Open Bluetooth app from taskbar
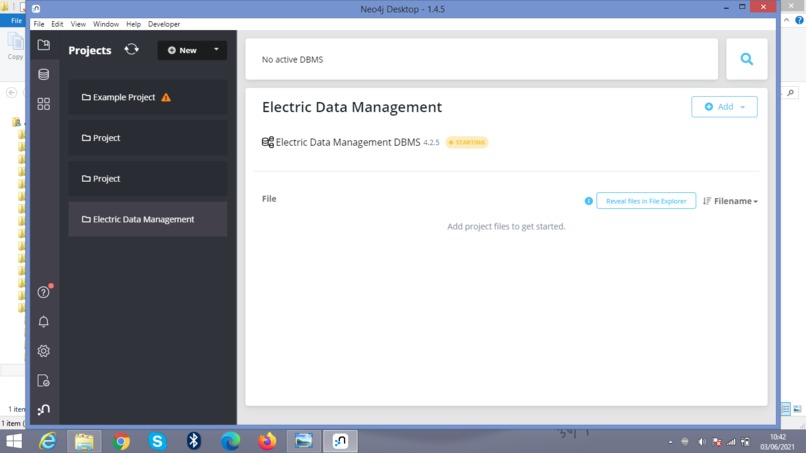 pyautogui.click(x=193, y=441)
